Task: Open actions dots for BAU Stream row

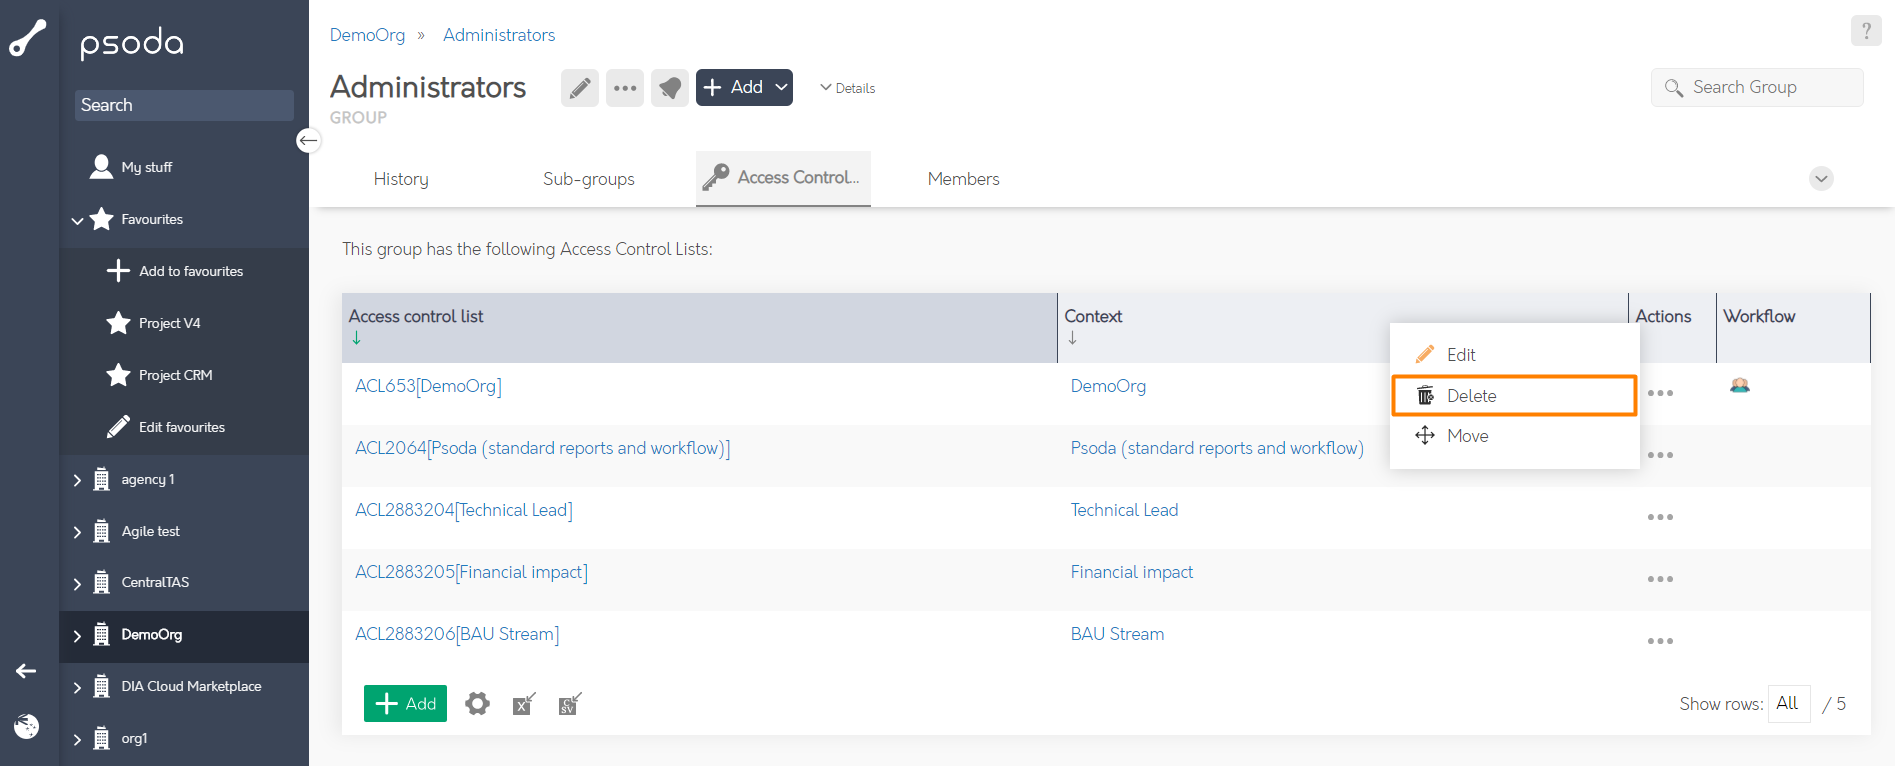Action: click(x=1660, y=641)
